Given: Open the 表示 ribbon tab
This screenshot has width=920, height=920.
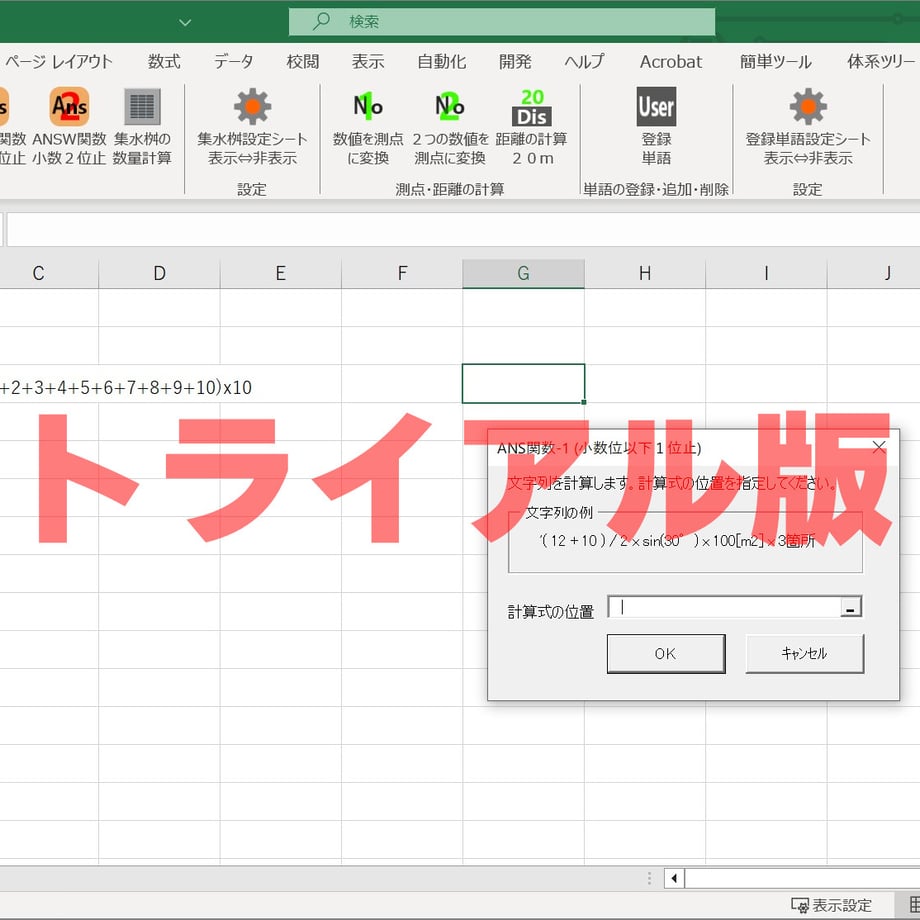Looking at the screenshot, I should (368, 62).
